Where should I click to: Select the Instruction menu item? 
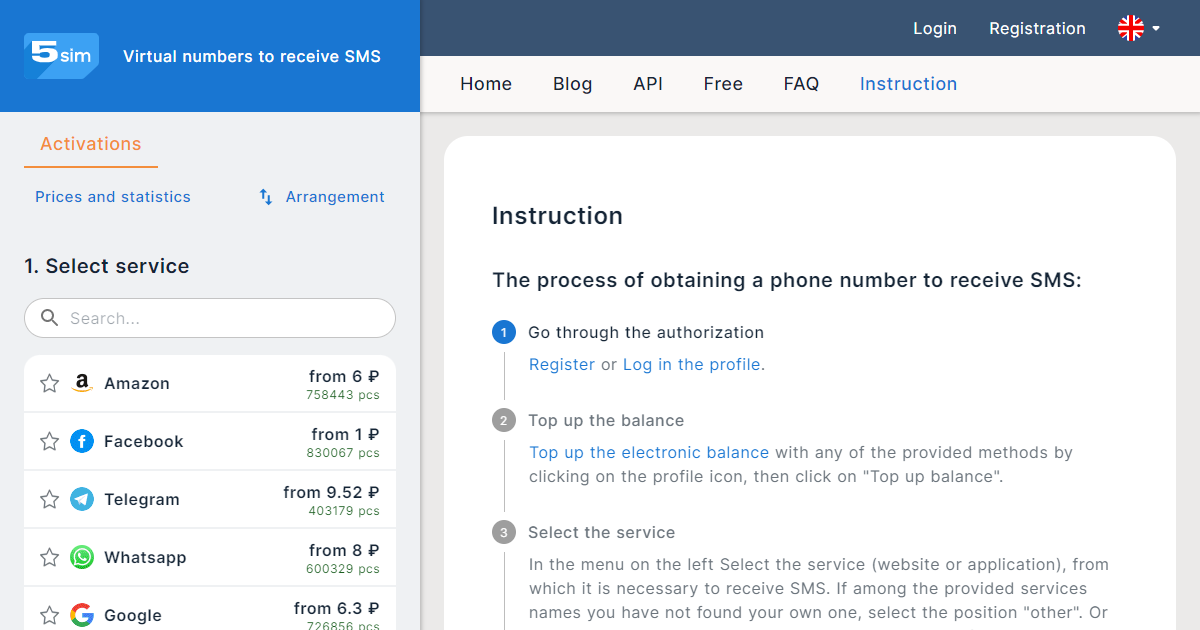tap(908, 84)
